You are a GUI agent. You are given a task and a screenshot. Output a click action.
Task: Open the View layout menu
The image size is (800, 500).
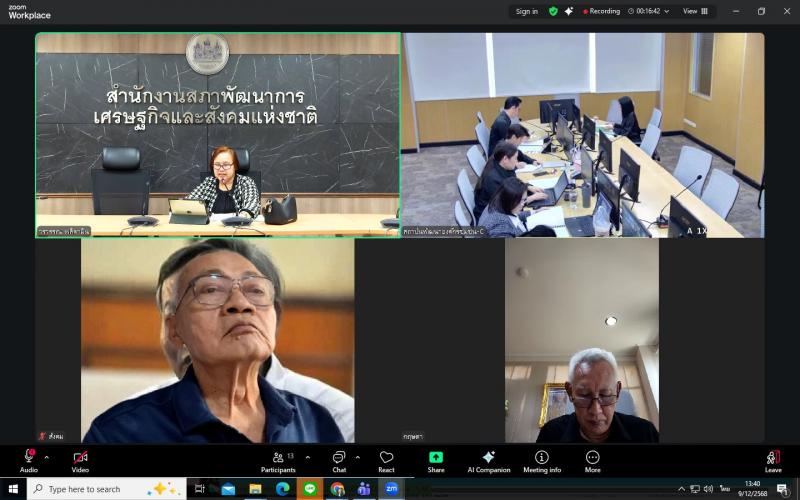point(695,11)
